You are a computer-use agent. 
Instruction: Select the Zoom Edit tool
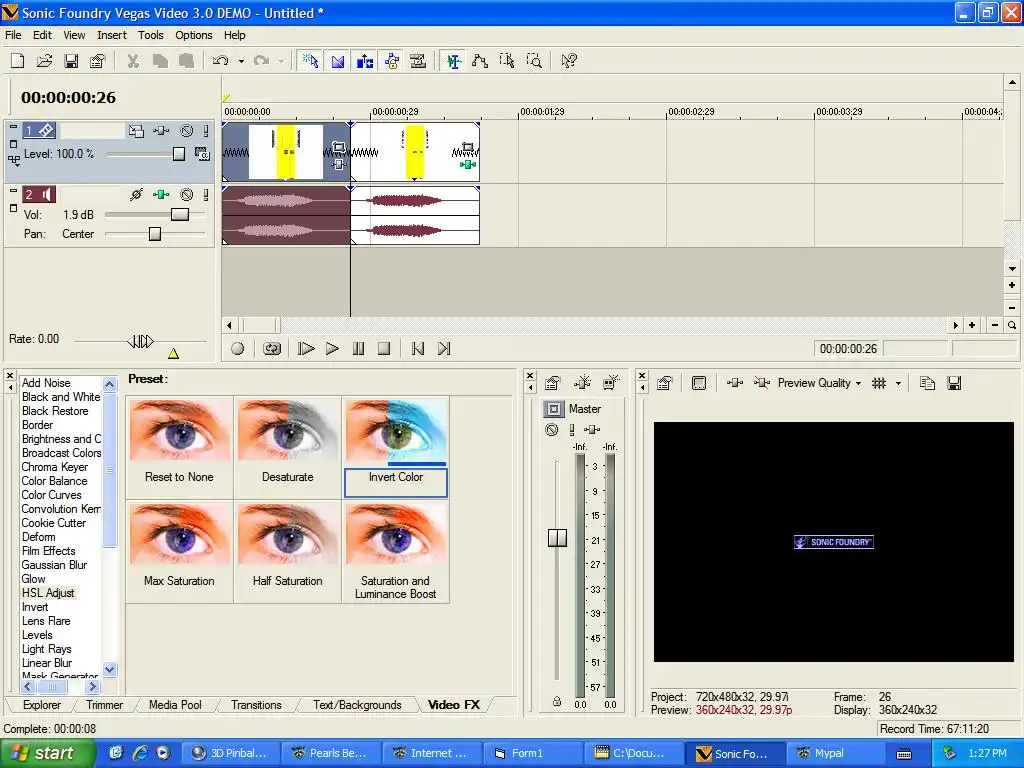[534, 61]
